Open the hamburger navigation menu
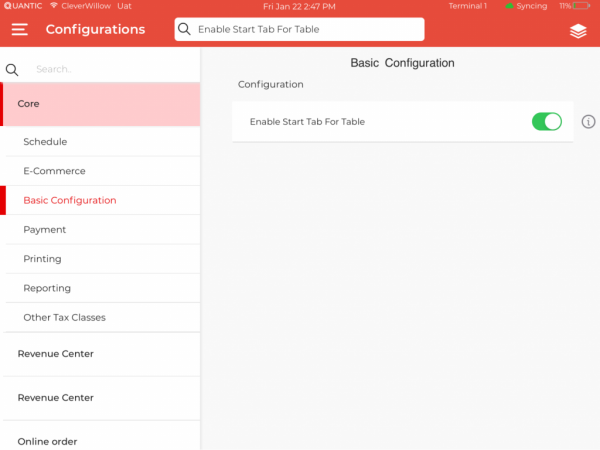Screen dimensions: 600x450 point(20,30)
